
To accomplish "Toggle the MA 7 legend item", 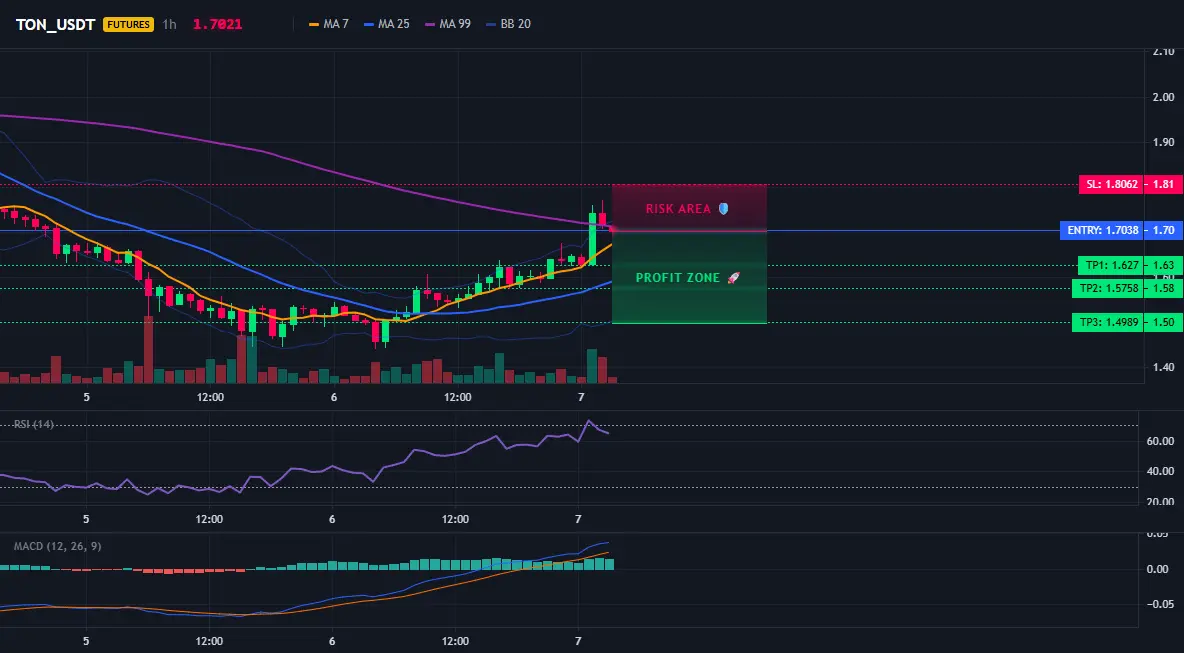I will pyautogui.click(x=329, y=24).
